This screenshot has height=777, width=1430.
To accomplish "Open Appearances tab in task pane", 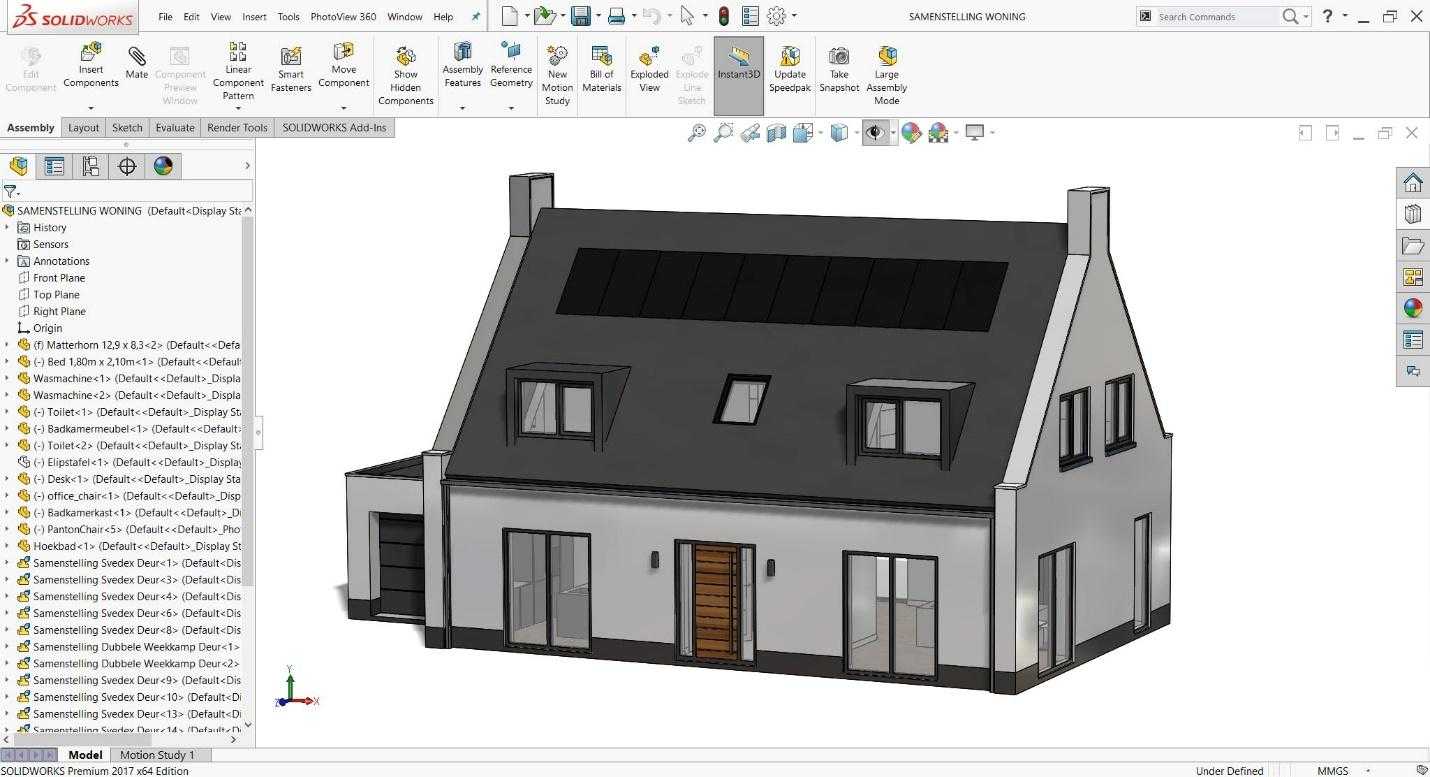I will (1413, 309).
